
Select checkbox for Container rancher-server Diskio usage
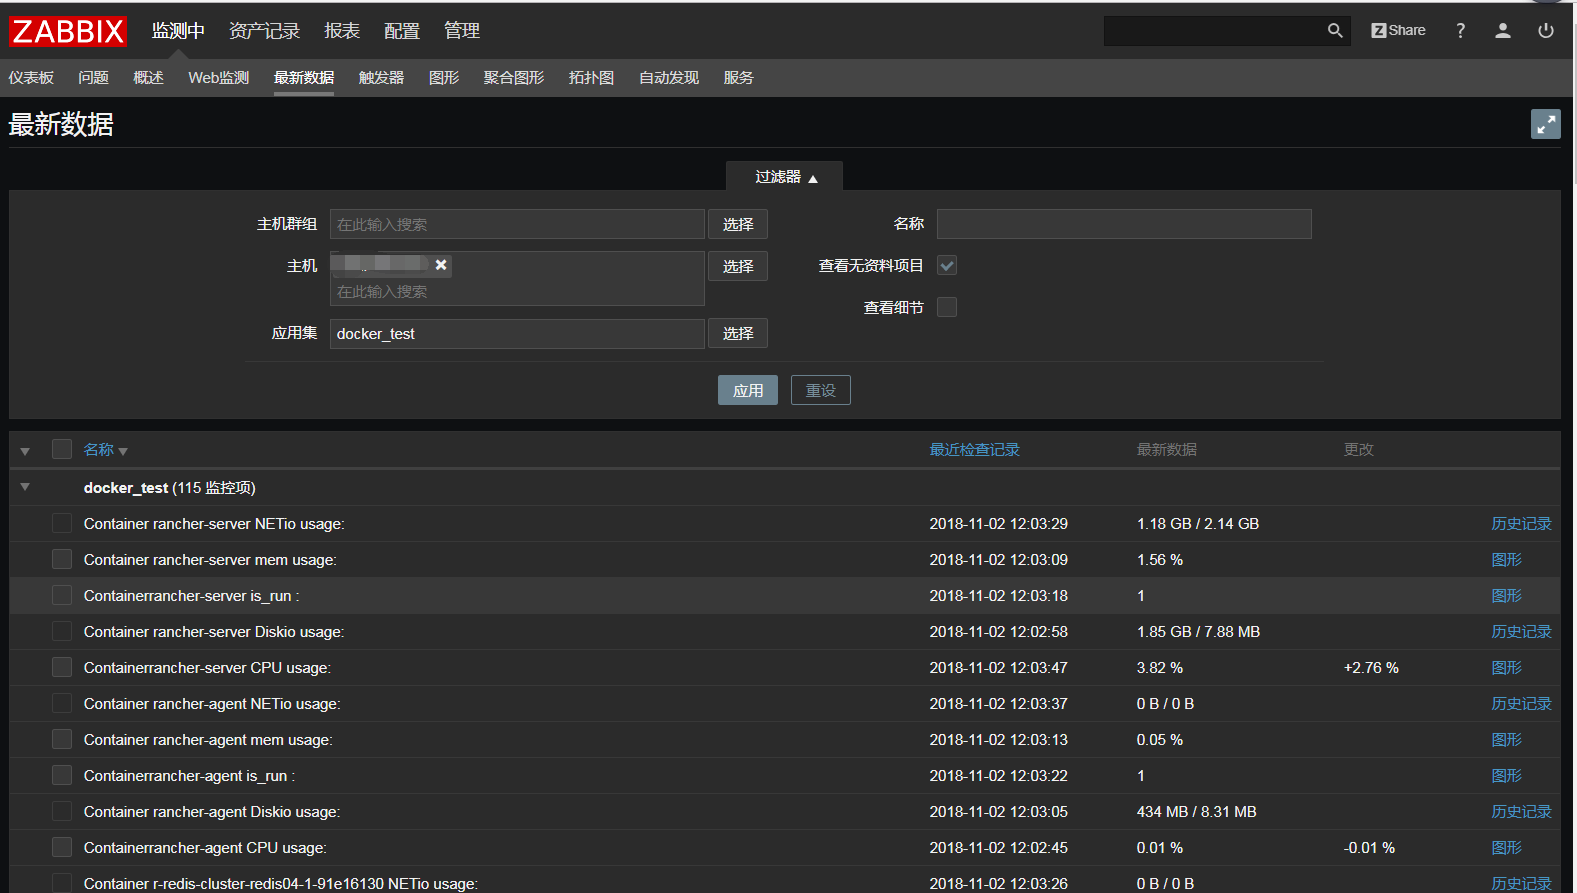[x=62, y=631]
